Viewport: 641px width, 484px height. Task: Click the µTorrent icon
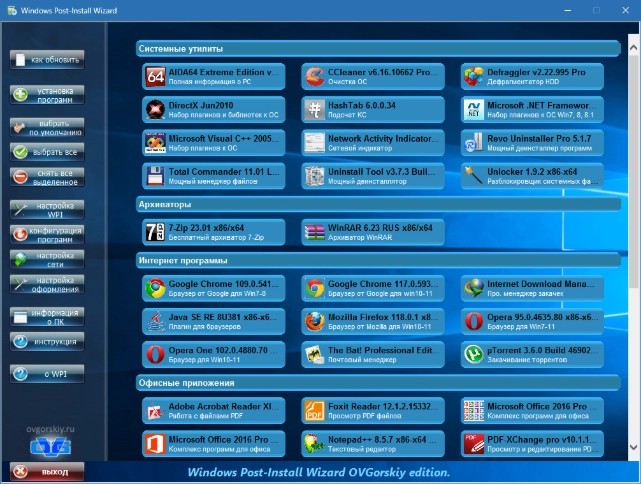(x=473, y=354)
